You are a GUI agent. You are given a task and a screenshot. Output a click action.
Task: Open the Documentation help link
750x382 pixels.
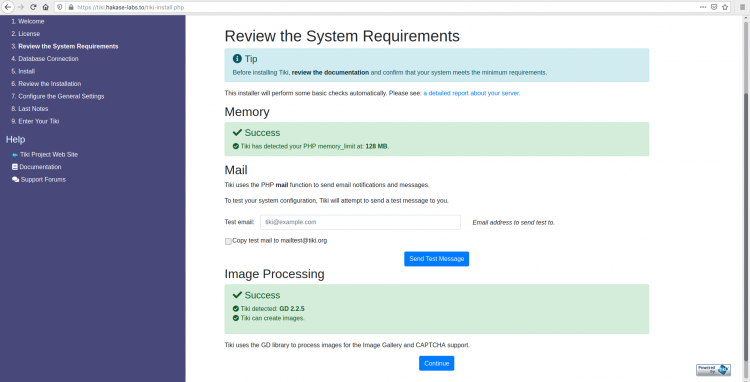(40, 167)
